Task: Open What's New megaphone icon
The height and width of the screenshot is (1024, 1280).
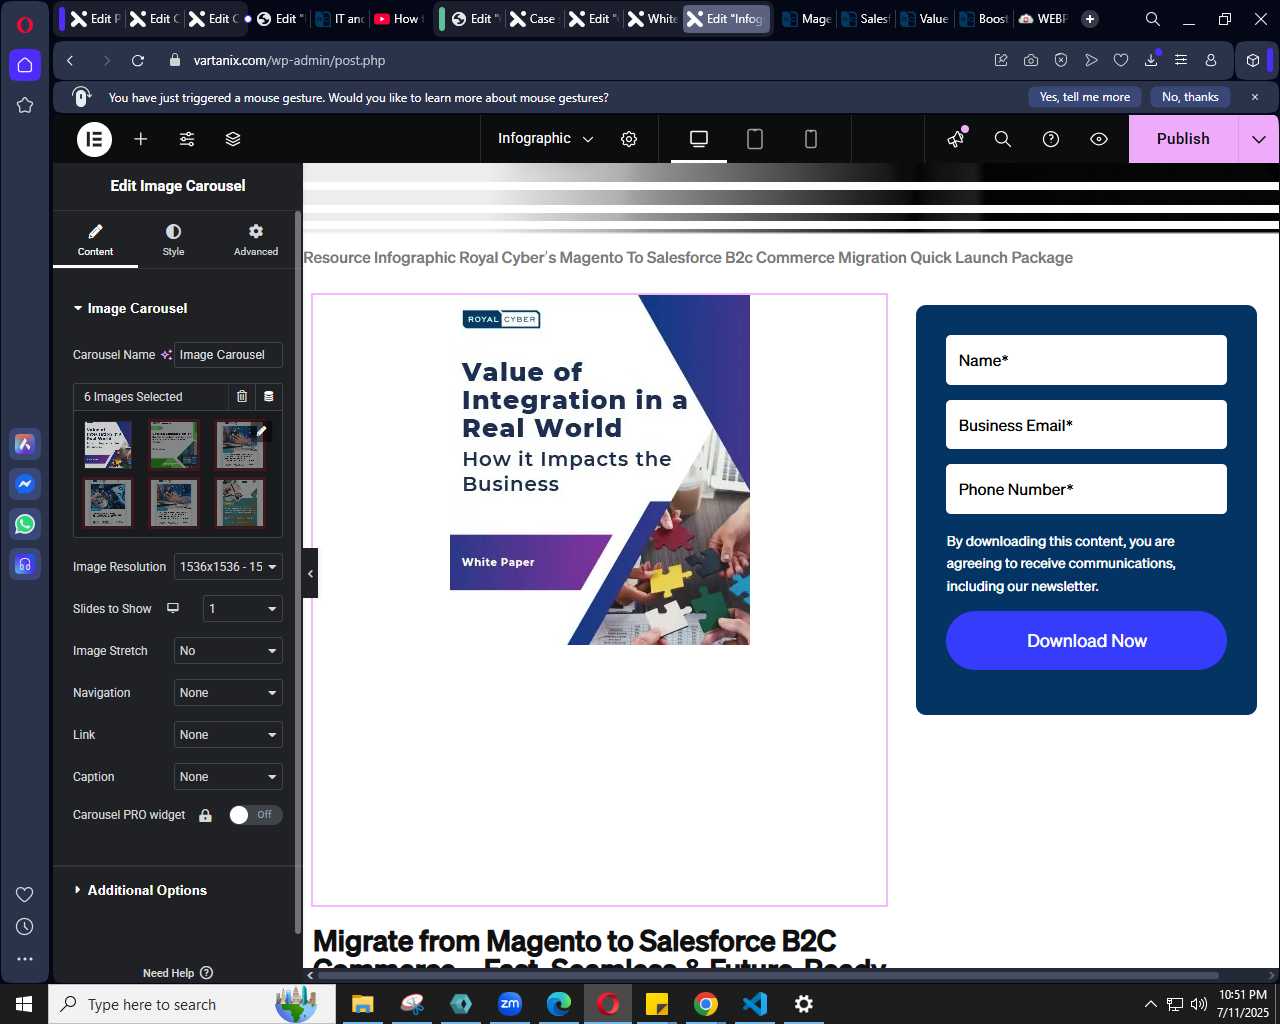Action: tap(956, 139)
